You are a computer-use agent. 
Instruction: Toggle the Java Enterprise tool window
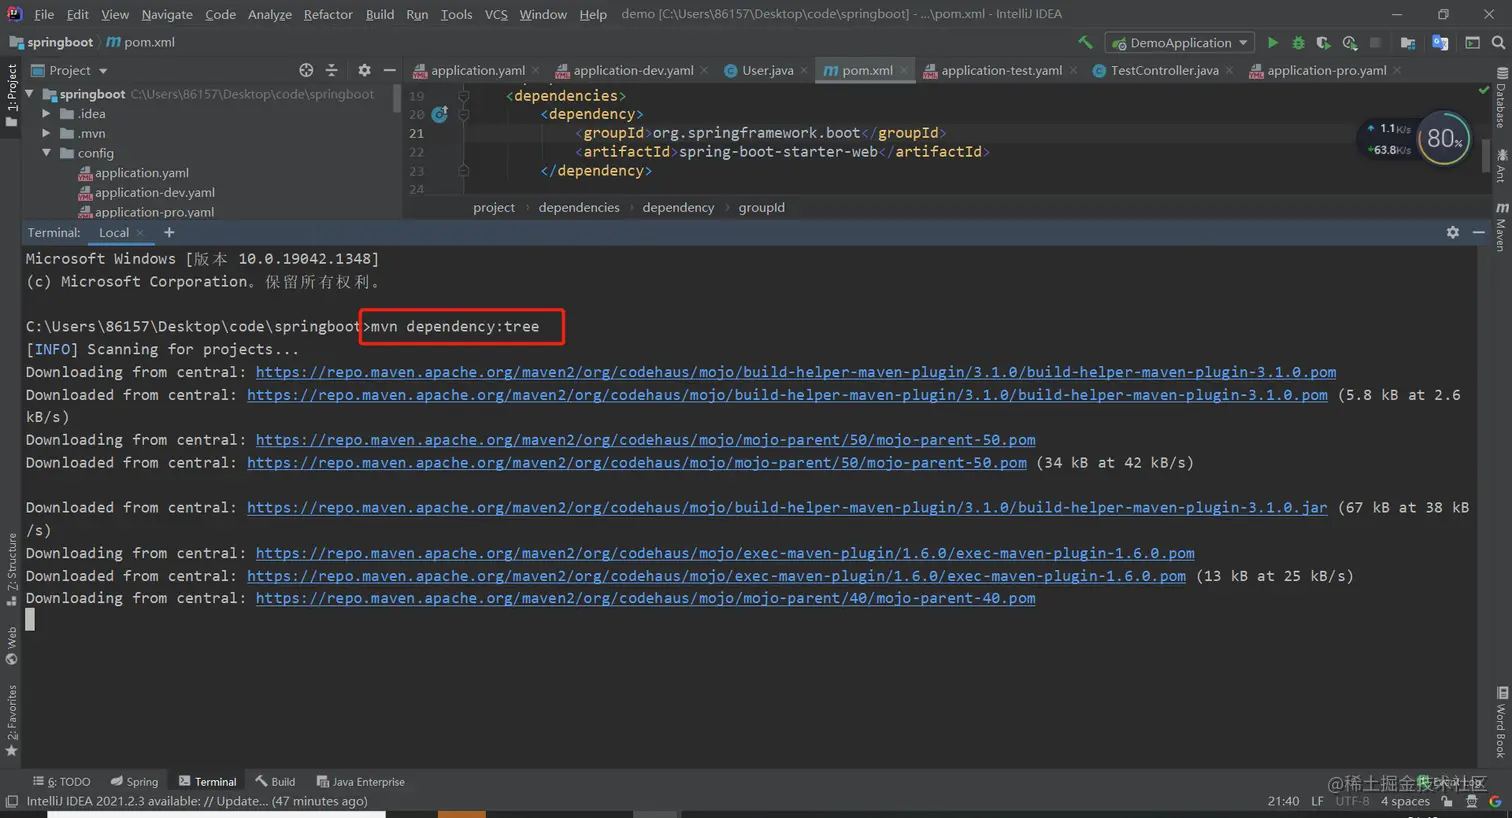[x=361, y=782]
